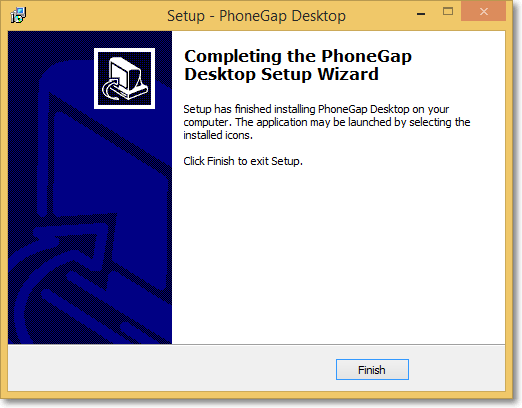
Task: Click the gray footer area left of Finish
Action: point(172,368)
